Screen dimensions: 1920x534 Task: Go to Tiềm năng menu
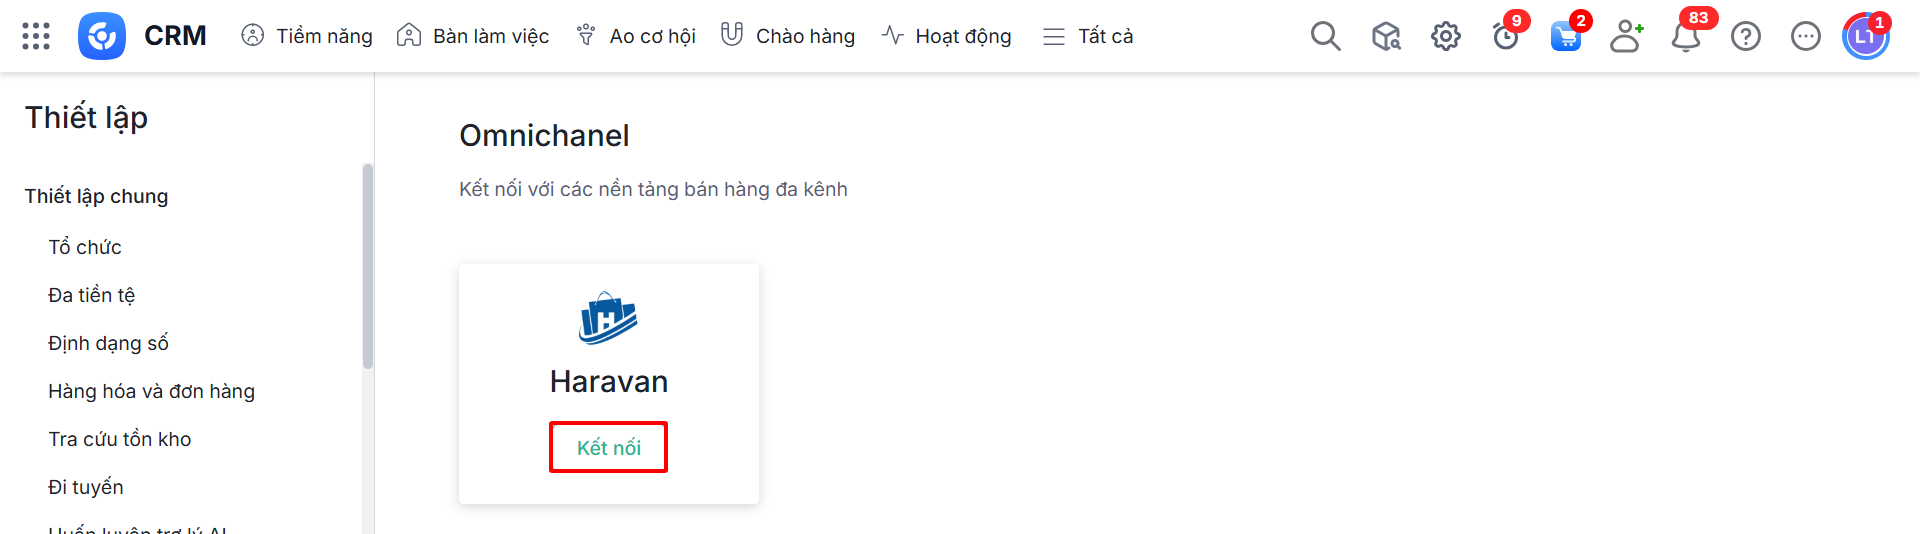tap(307, 36)
